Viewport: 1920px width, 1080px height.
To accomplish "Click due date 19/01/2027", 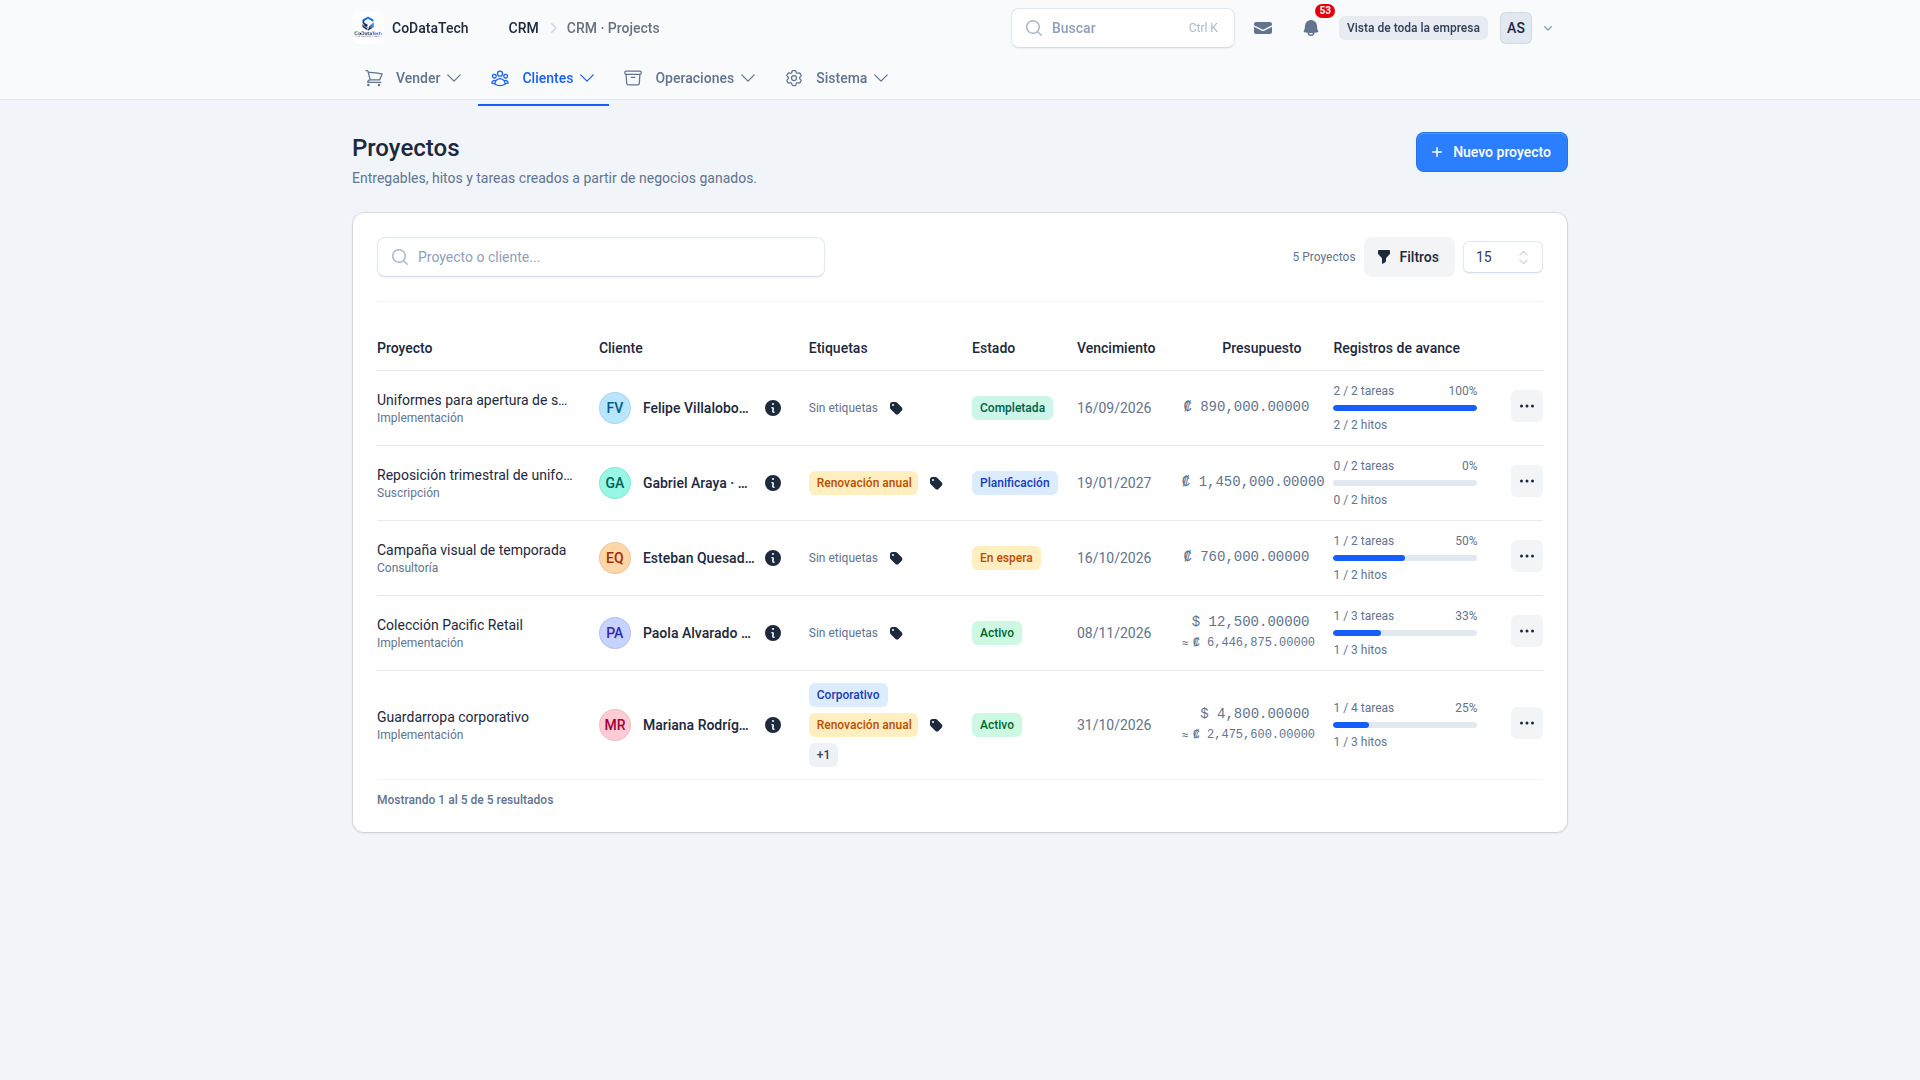I will pos(1114,483).
